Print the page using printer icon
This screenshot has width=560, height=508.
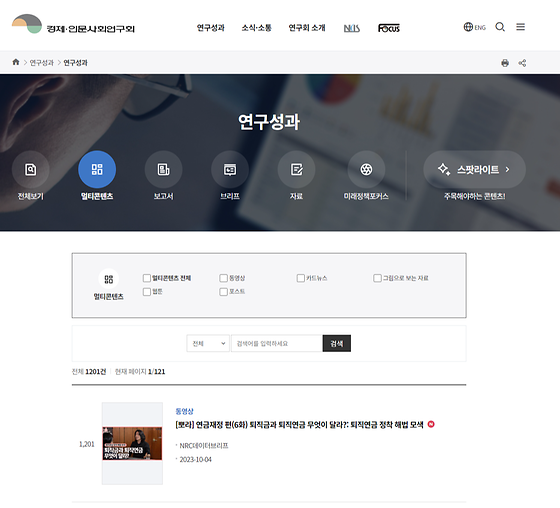pos(505,63)
